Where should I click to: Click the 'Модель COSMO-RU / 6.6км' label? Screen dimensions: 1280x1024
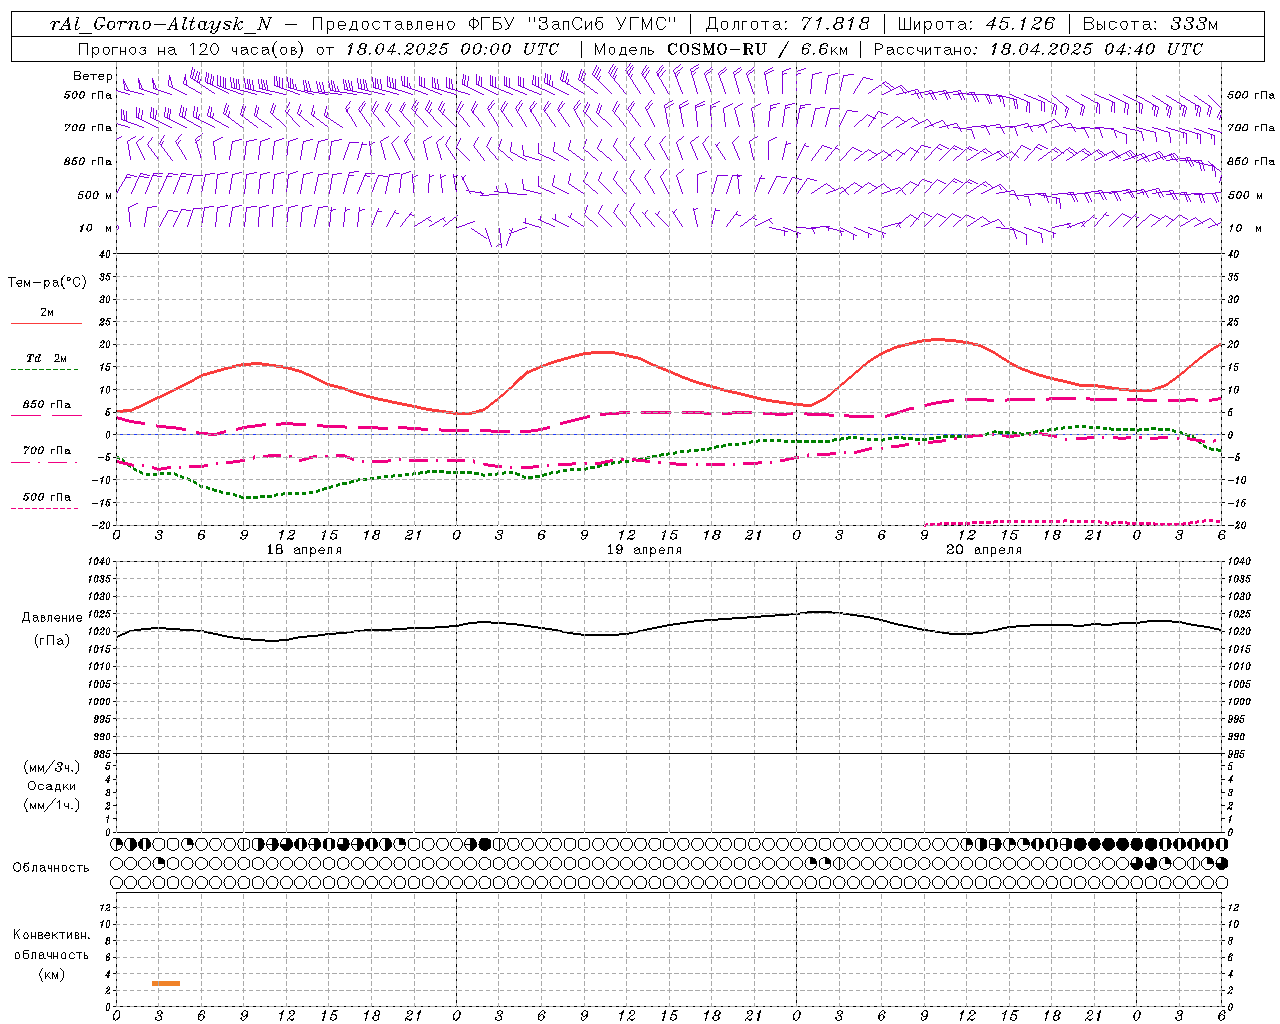tap(721, 49)
